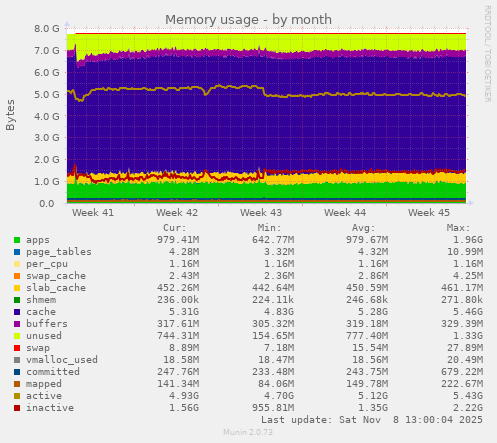Click the '5.0 G' y-axis tick label
This screenshot has height=443, width=497.
(47, 94)
